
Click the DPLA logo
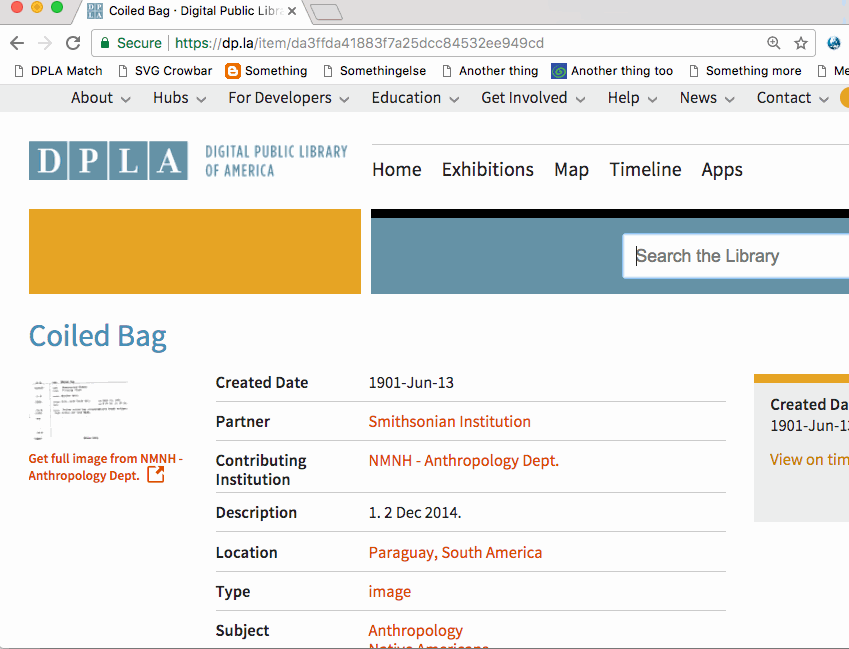tap(108, 161)
